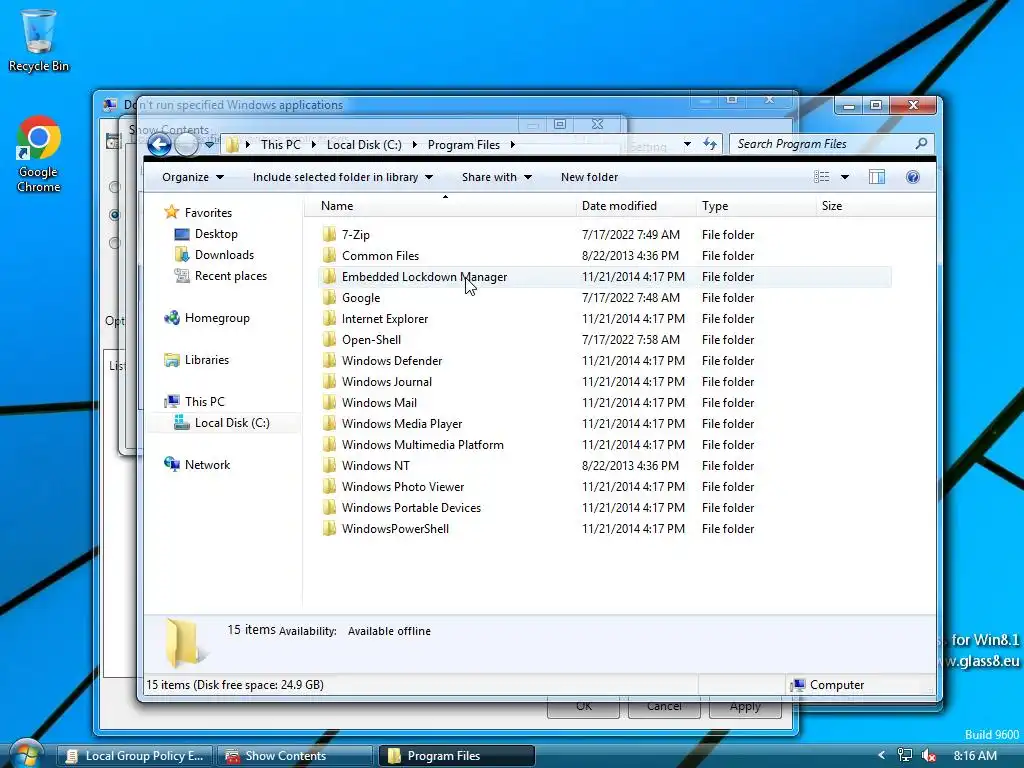Screen dimensions: 1024x768
Task: Select the Internet Explorer folder icon
Action: pos(330,318)
